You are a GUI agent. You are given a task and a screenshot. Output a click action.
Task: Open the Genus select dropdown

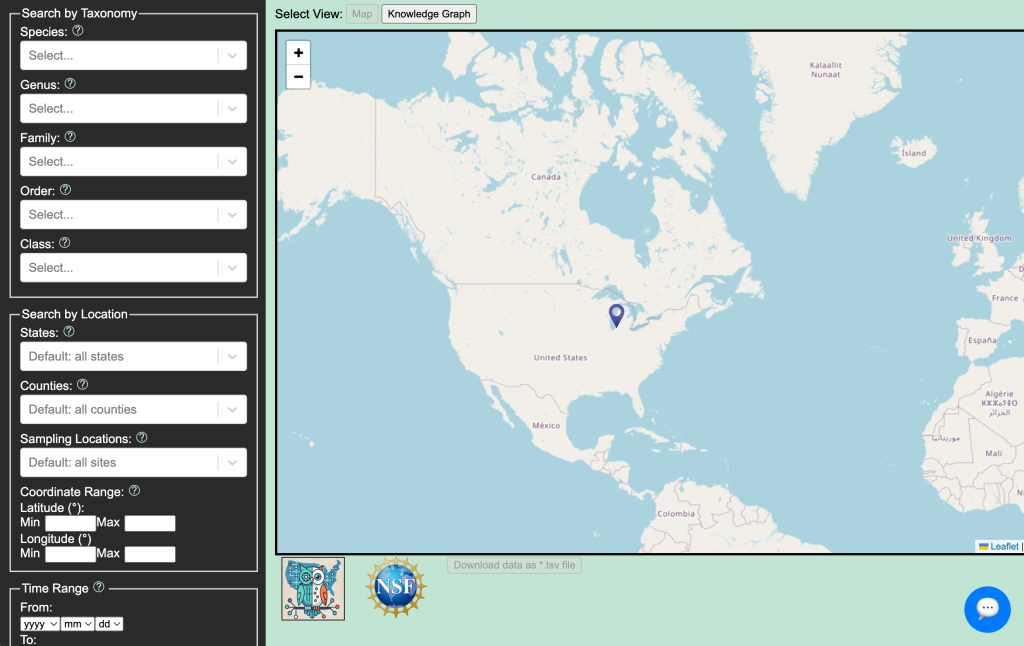(x=133, y=108)
